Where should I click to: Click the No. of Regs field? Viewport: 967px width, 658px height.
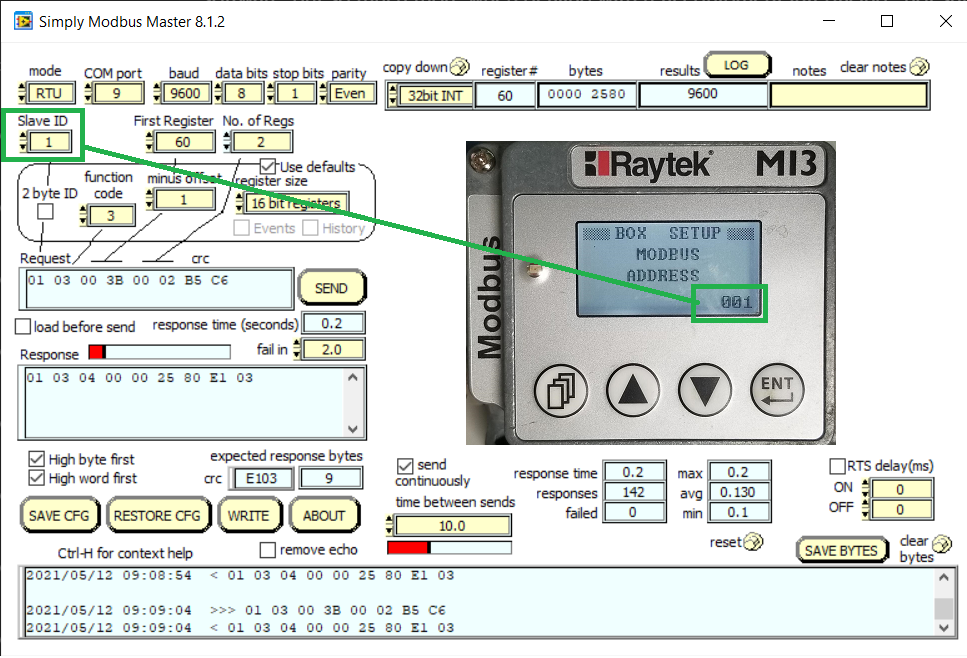[x=261, y=142]
